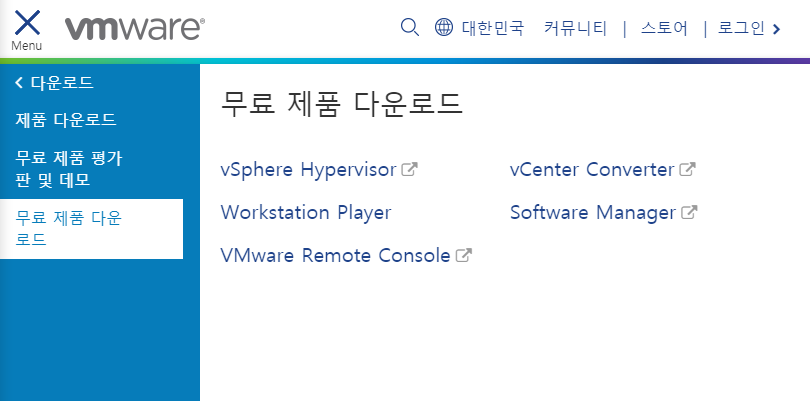Open the vCenter Converter link
The width and height of the screenshot is (810, 401).
coord(592,169)
